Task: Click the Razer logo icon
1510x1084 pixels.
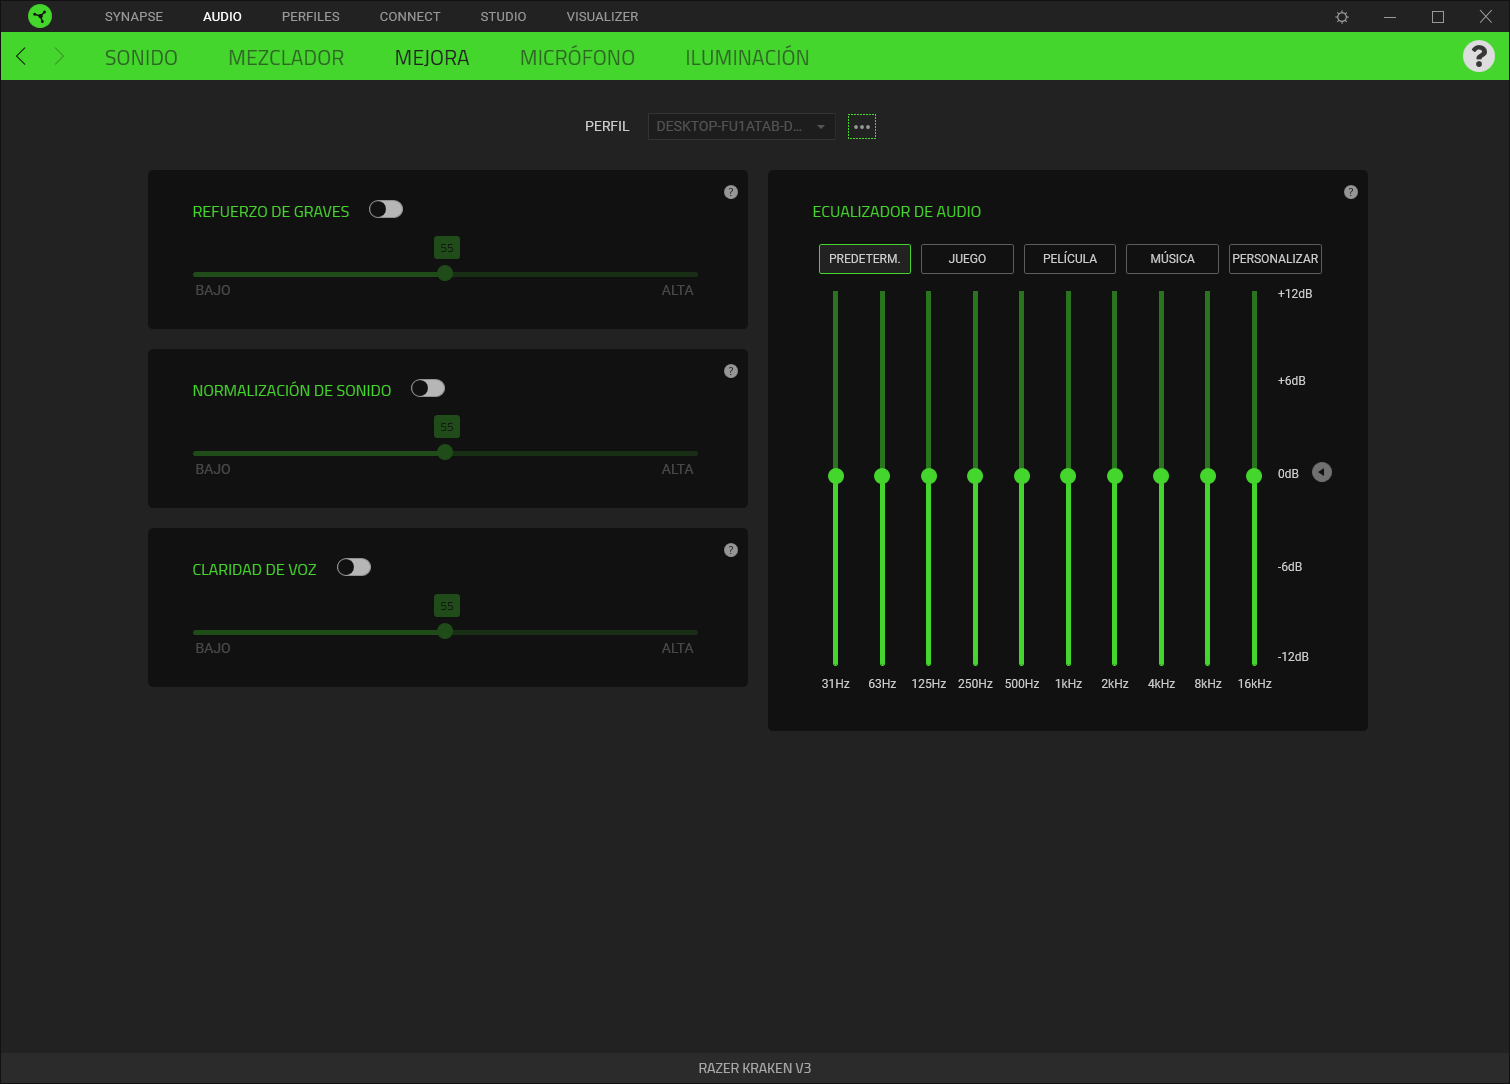Action: pos(40,16)
